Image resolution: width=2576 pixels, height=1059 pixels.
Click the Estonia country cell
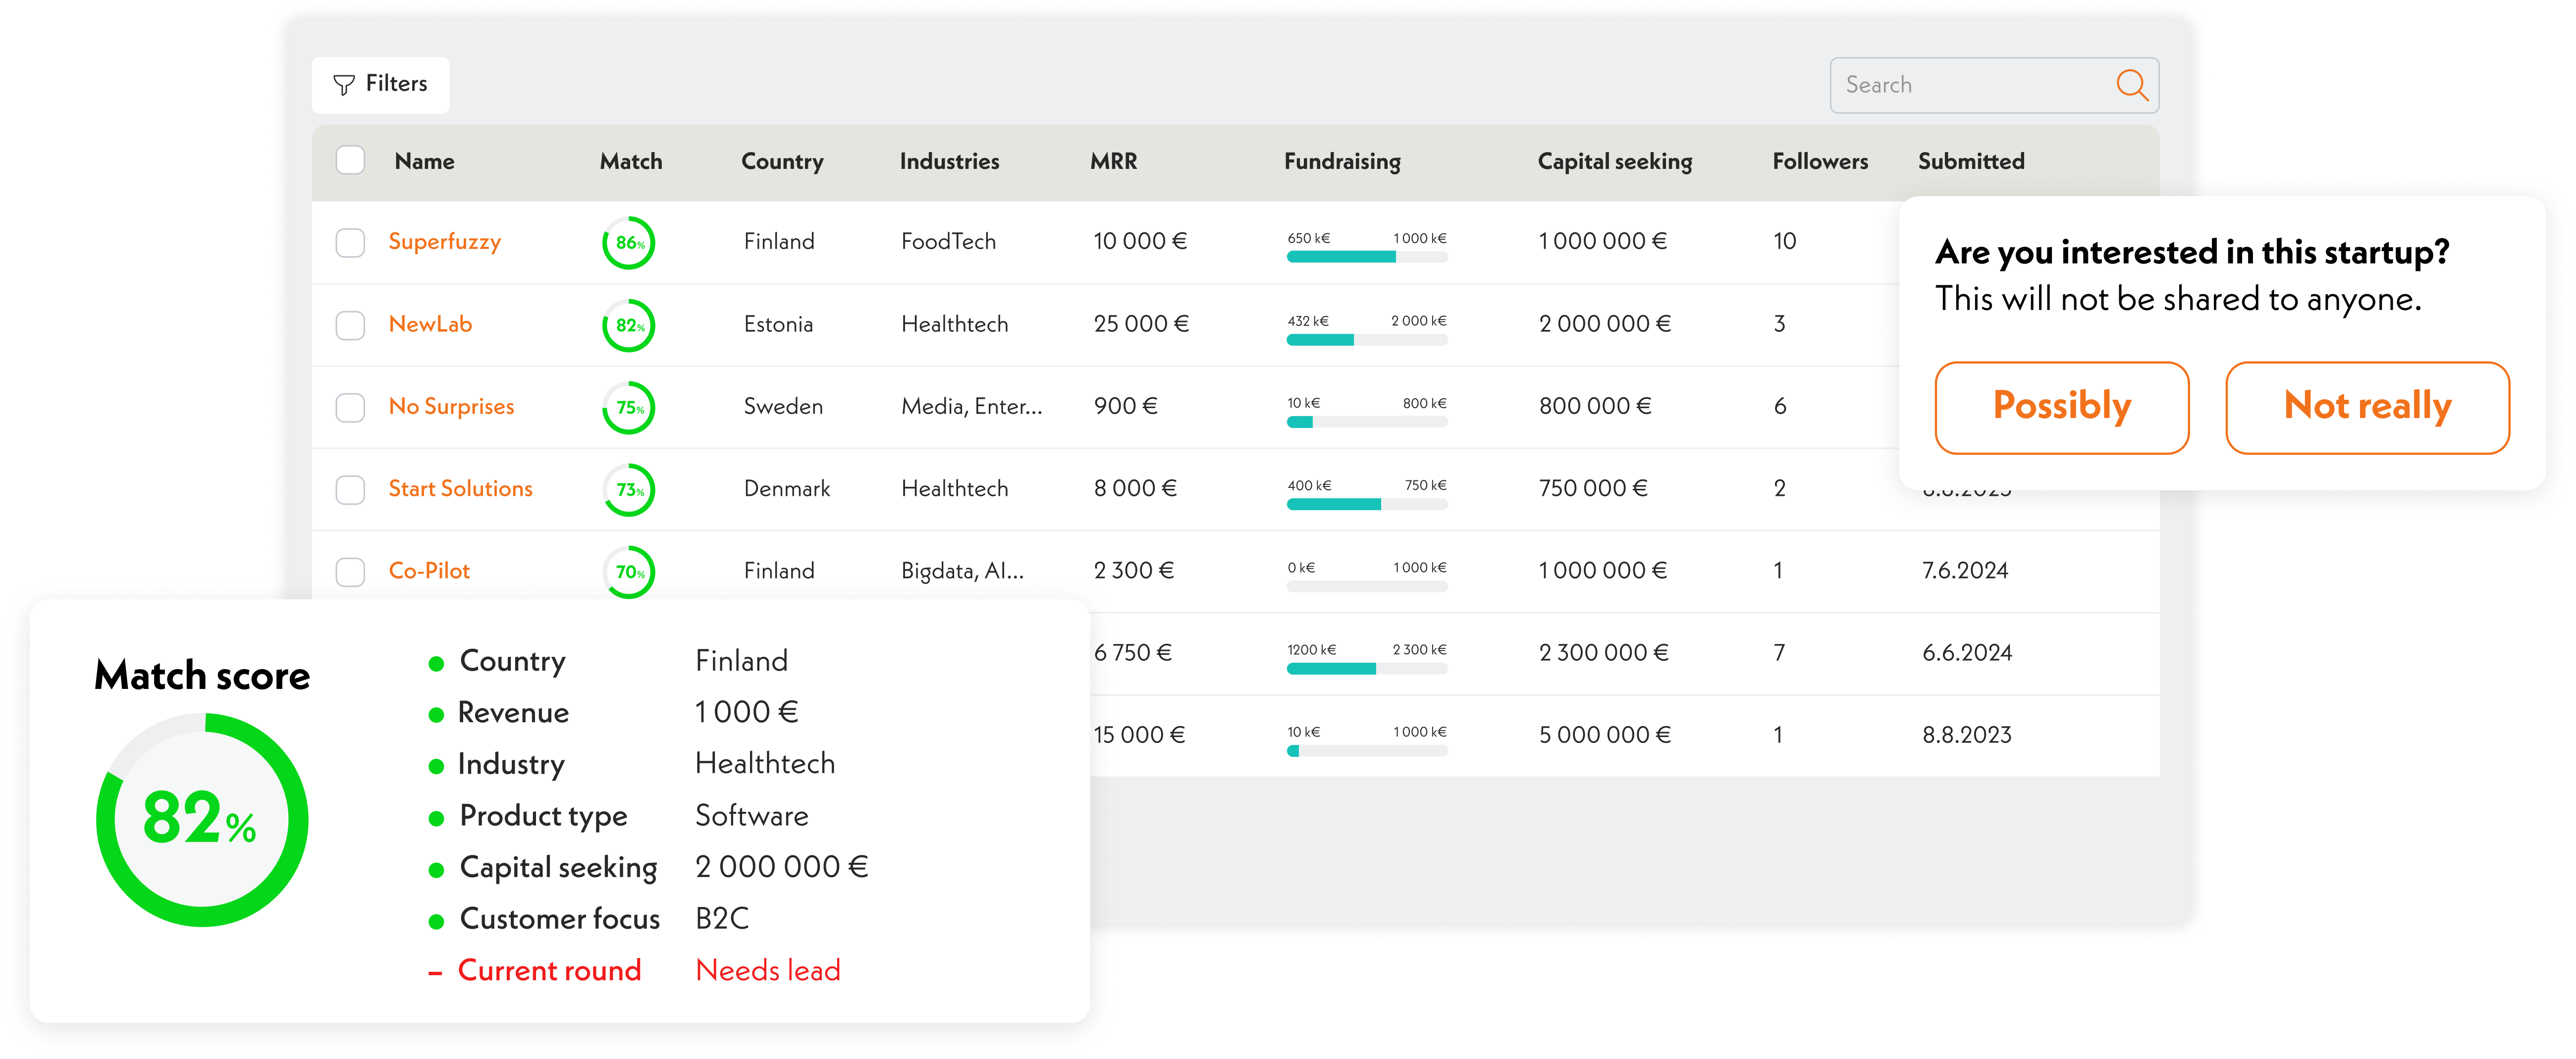tap(778, 324)
